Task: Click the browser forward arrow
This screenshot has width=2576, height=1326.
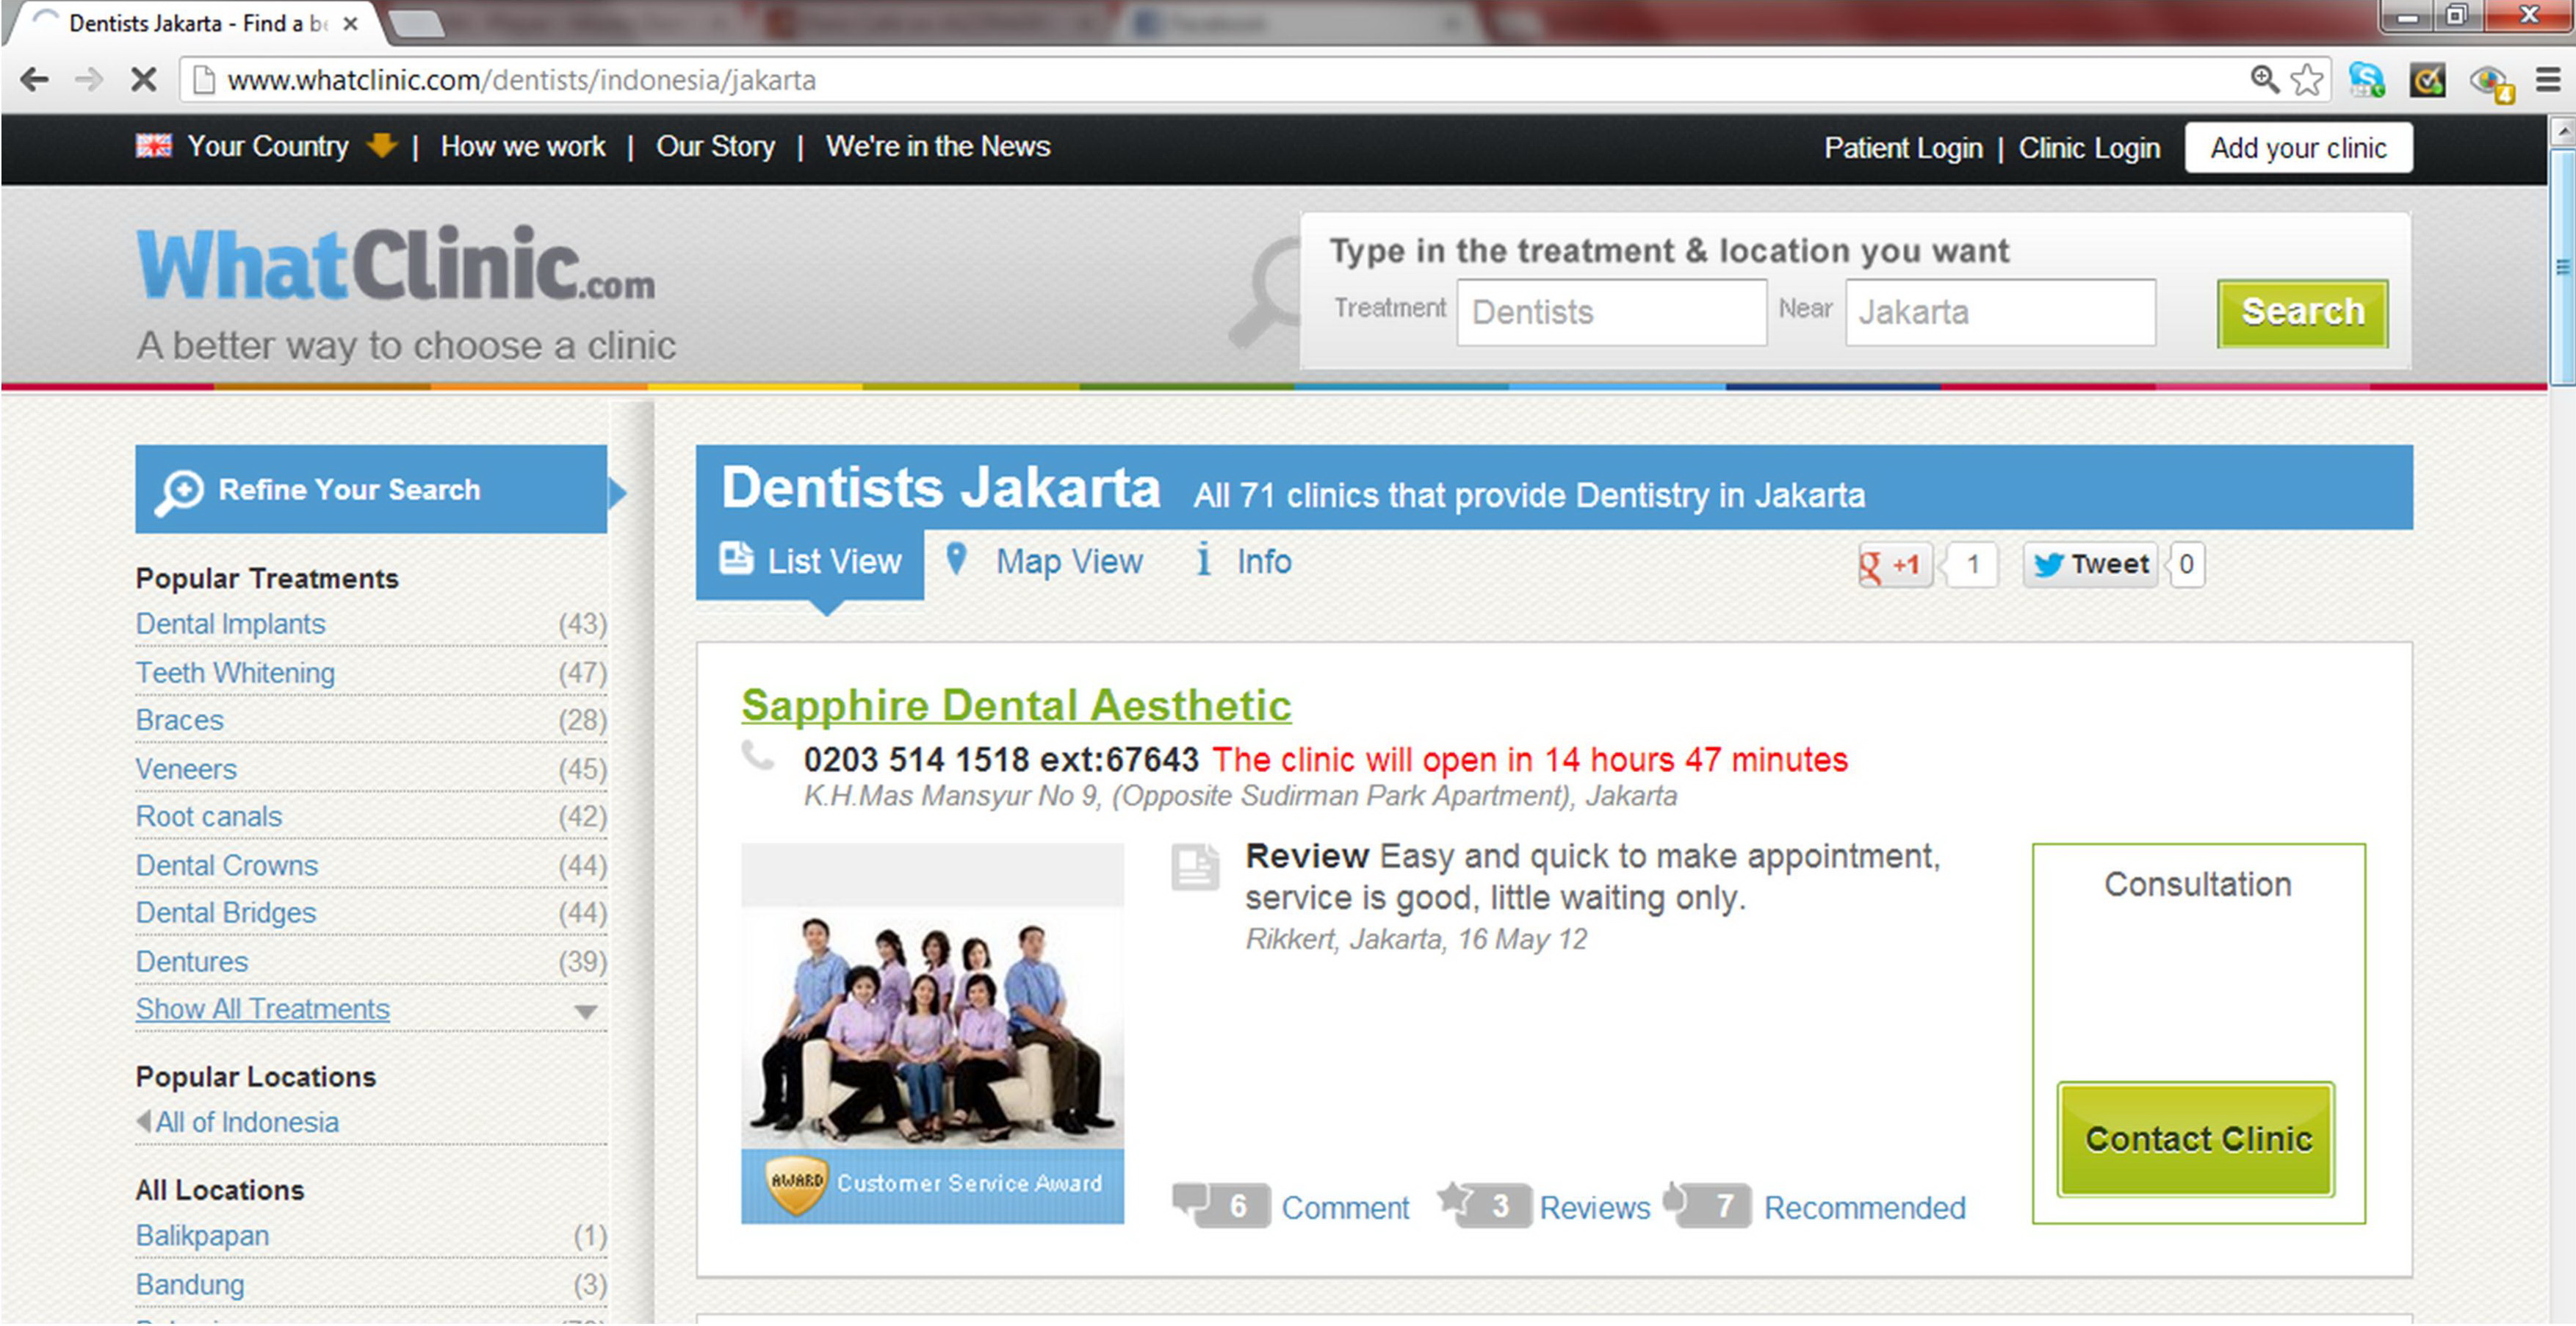Action: (x=89, y=79)
